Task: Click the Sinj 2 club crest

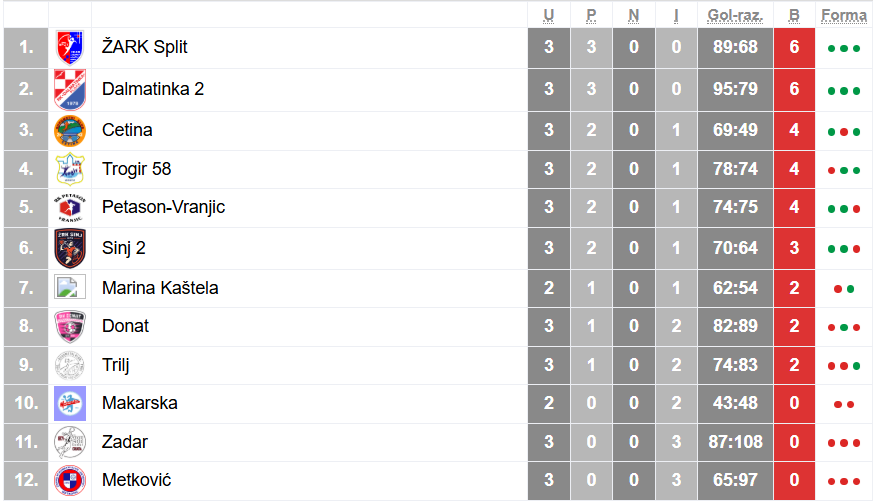Action: [x=70, y=248]
